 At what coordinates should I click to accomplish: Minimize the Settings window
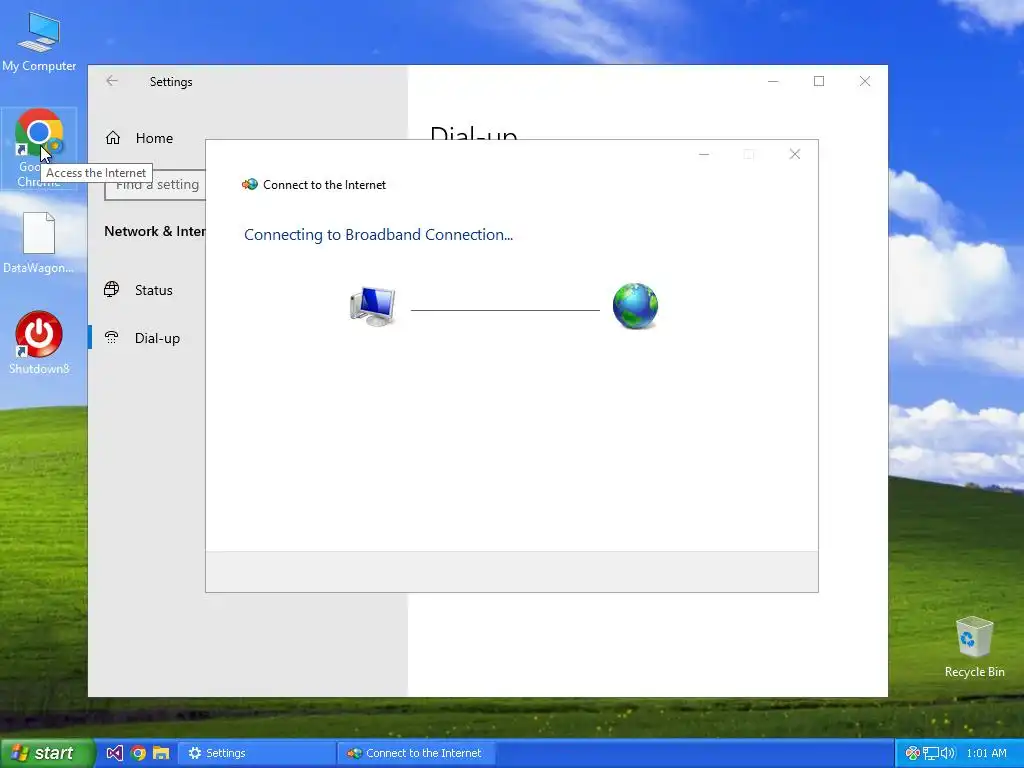point(773,81)
